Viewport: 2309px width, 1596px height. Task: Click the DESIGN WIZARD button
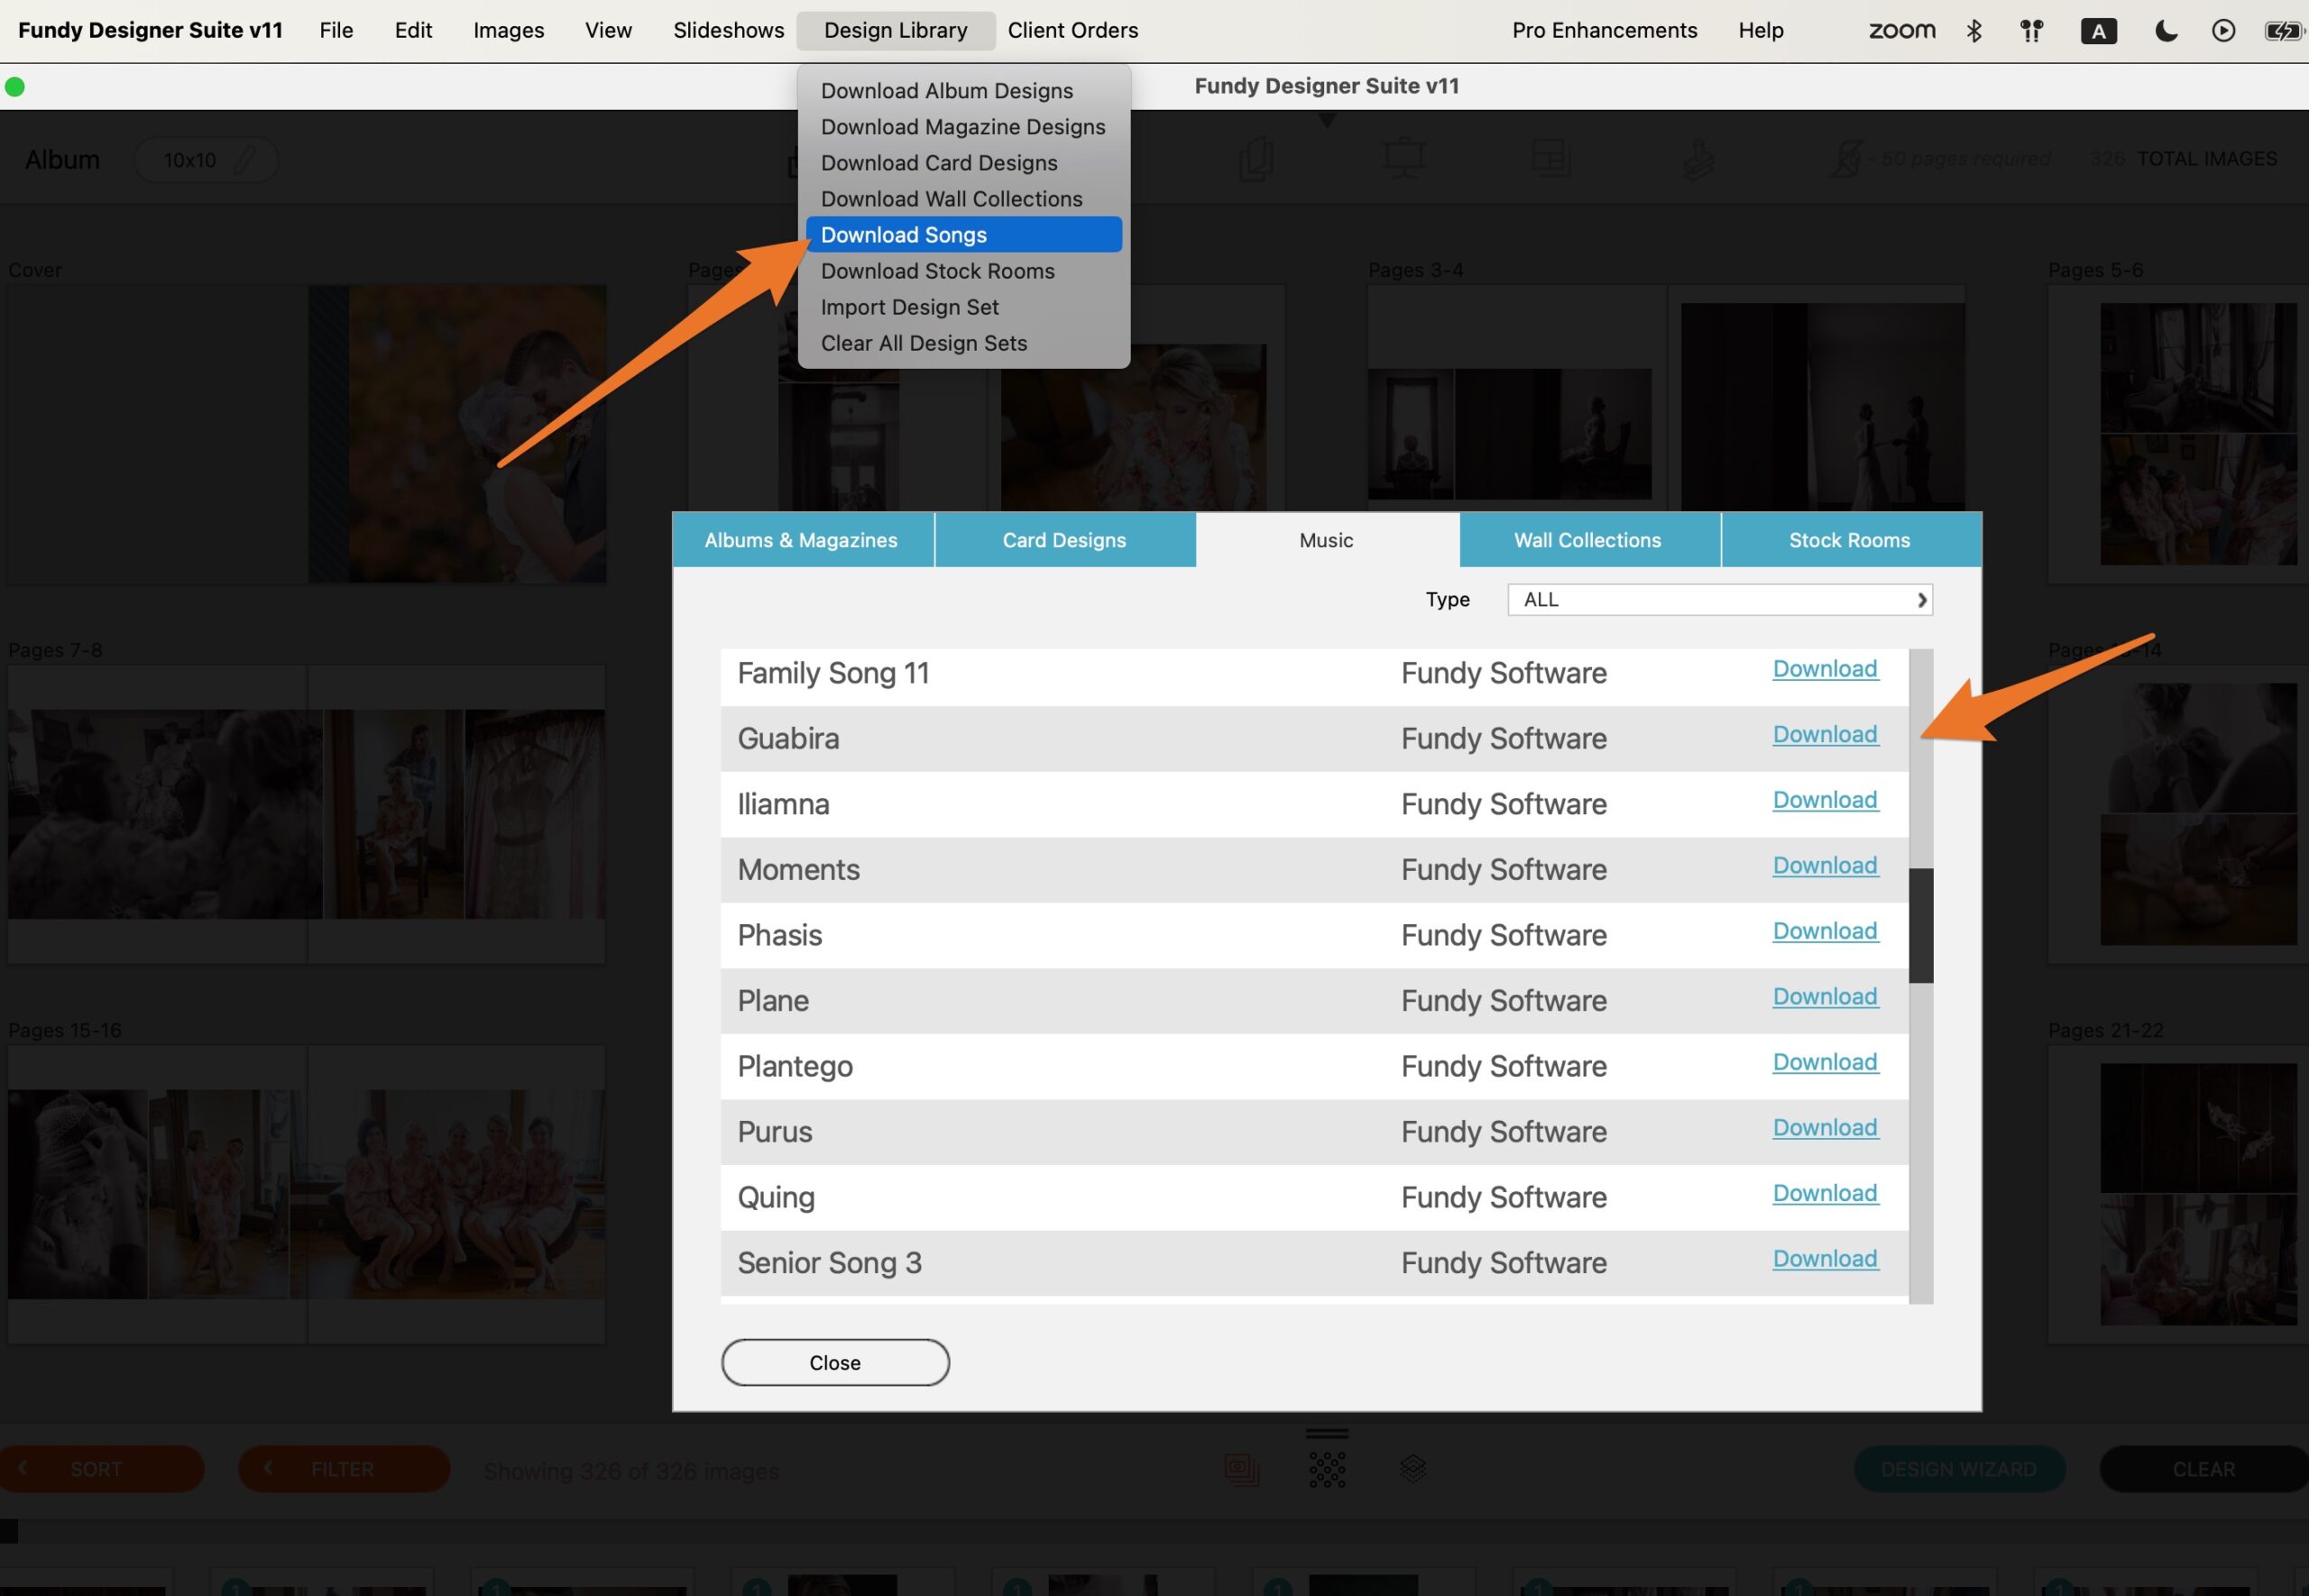[x=1959, y=1468]
